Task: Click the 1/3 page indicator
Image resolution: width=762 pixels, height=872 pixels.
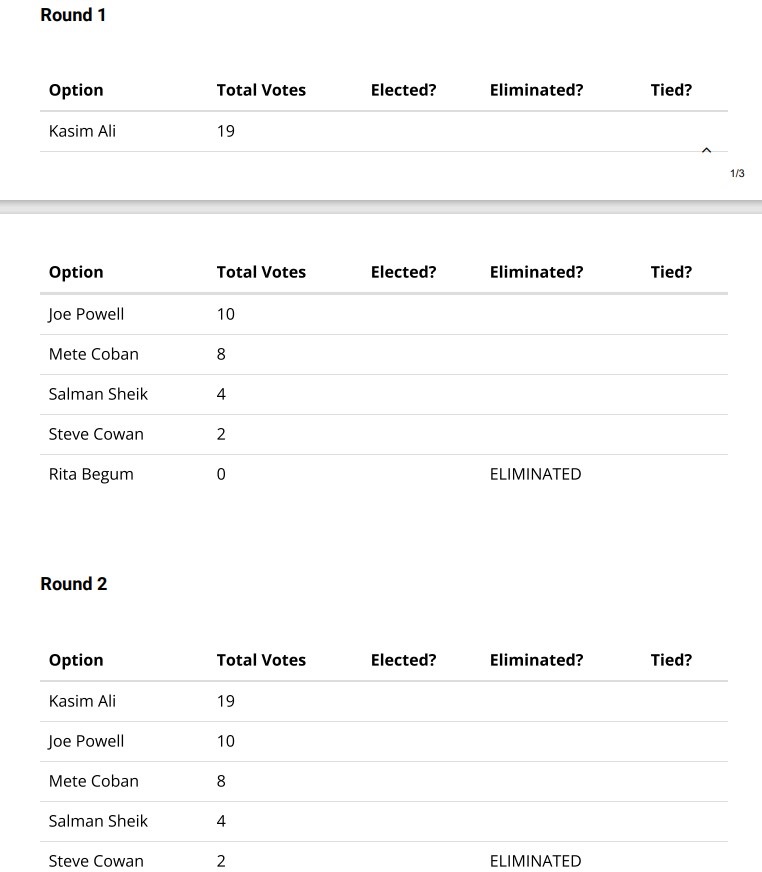Action: (737, 174)
